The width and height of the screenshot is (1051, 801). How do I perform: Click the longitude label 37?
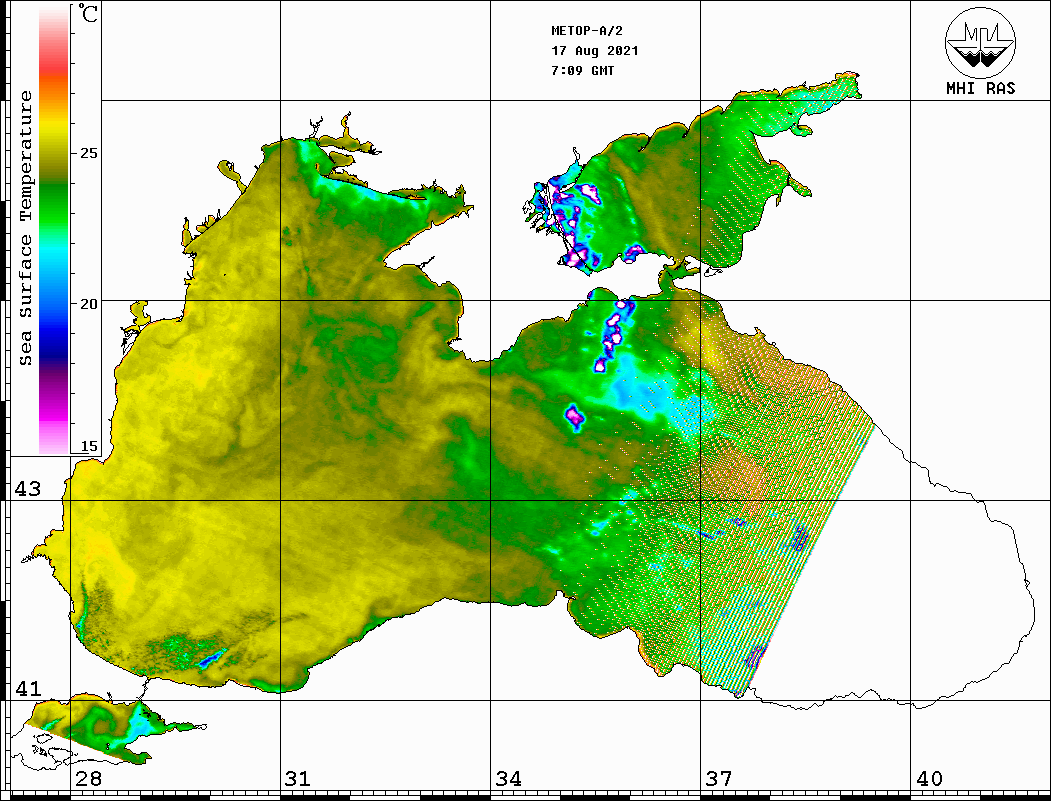click(719, 779)
